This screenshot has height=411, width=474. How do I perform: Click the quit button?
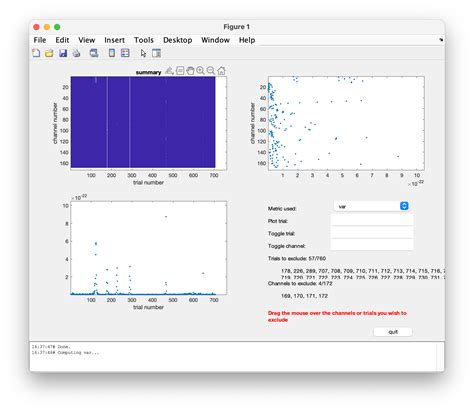(x=393, y=332)
